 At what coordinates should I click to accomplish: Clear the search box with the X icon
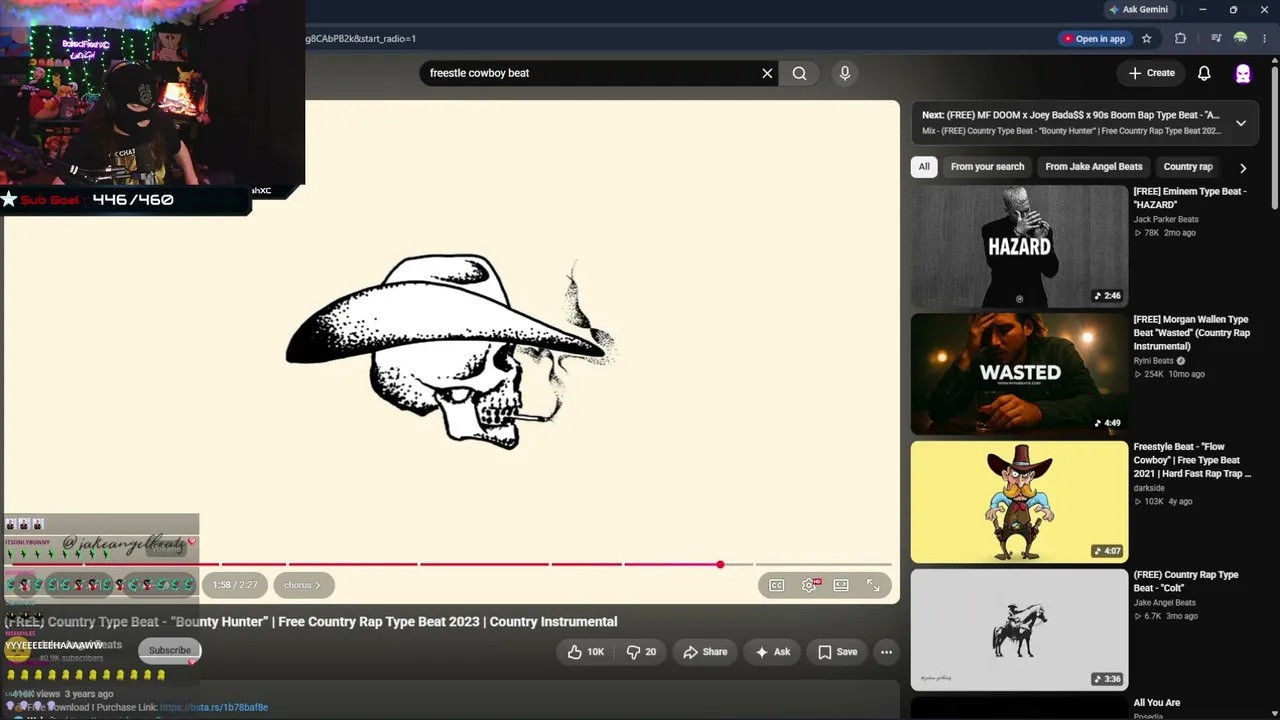[x=767, y=73]
